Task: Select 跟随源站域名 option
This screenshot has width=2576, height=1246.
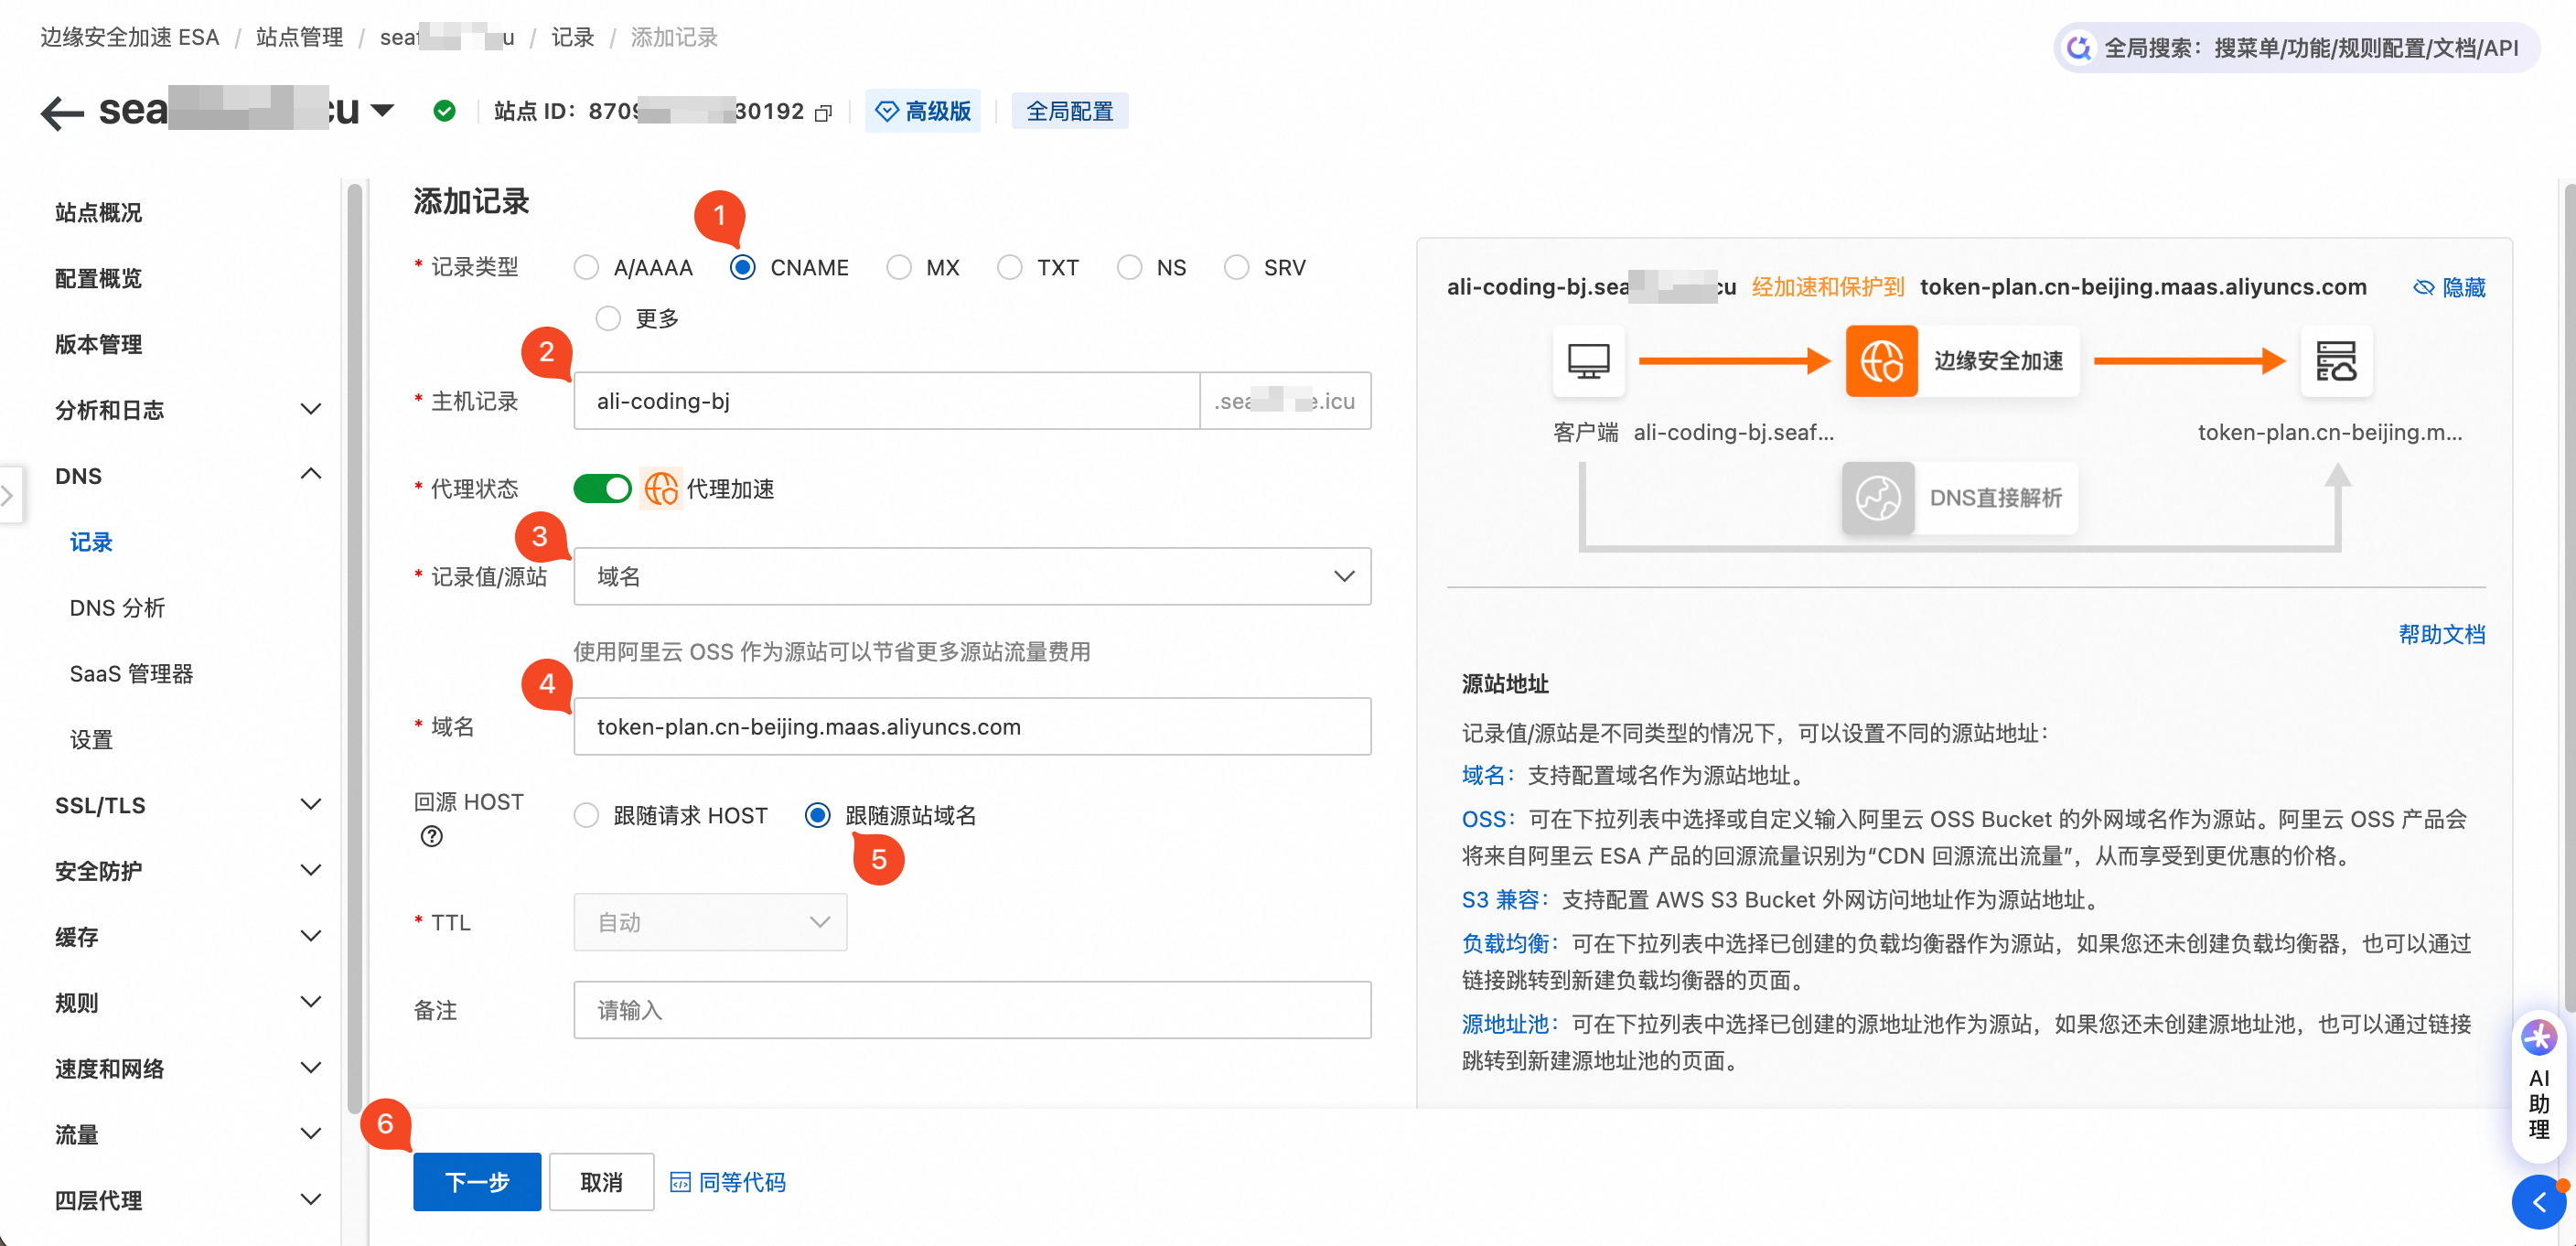Action: coord(817,816)
